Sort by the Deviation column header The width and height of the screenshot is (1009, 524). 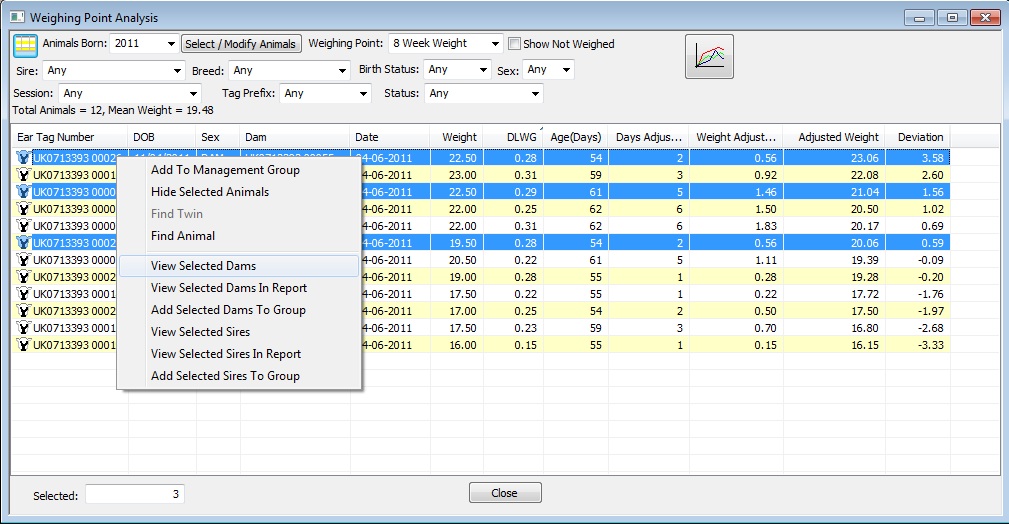(918, 137)
